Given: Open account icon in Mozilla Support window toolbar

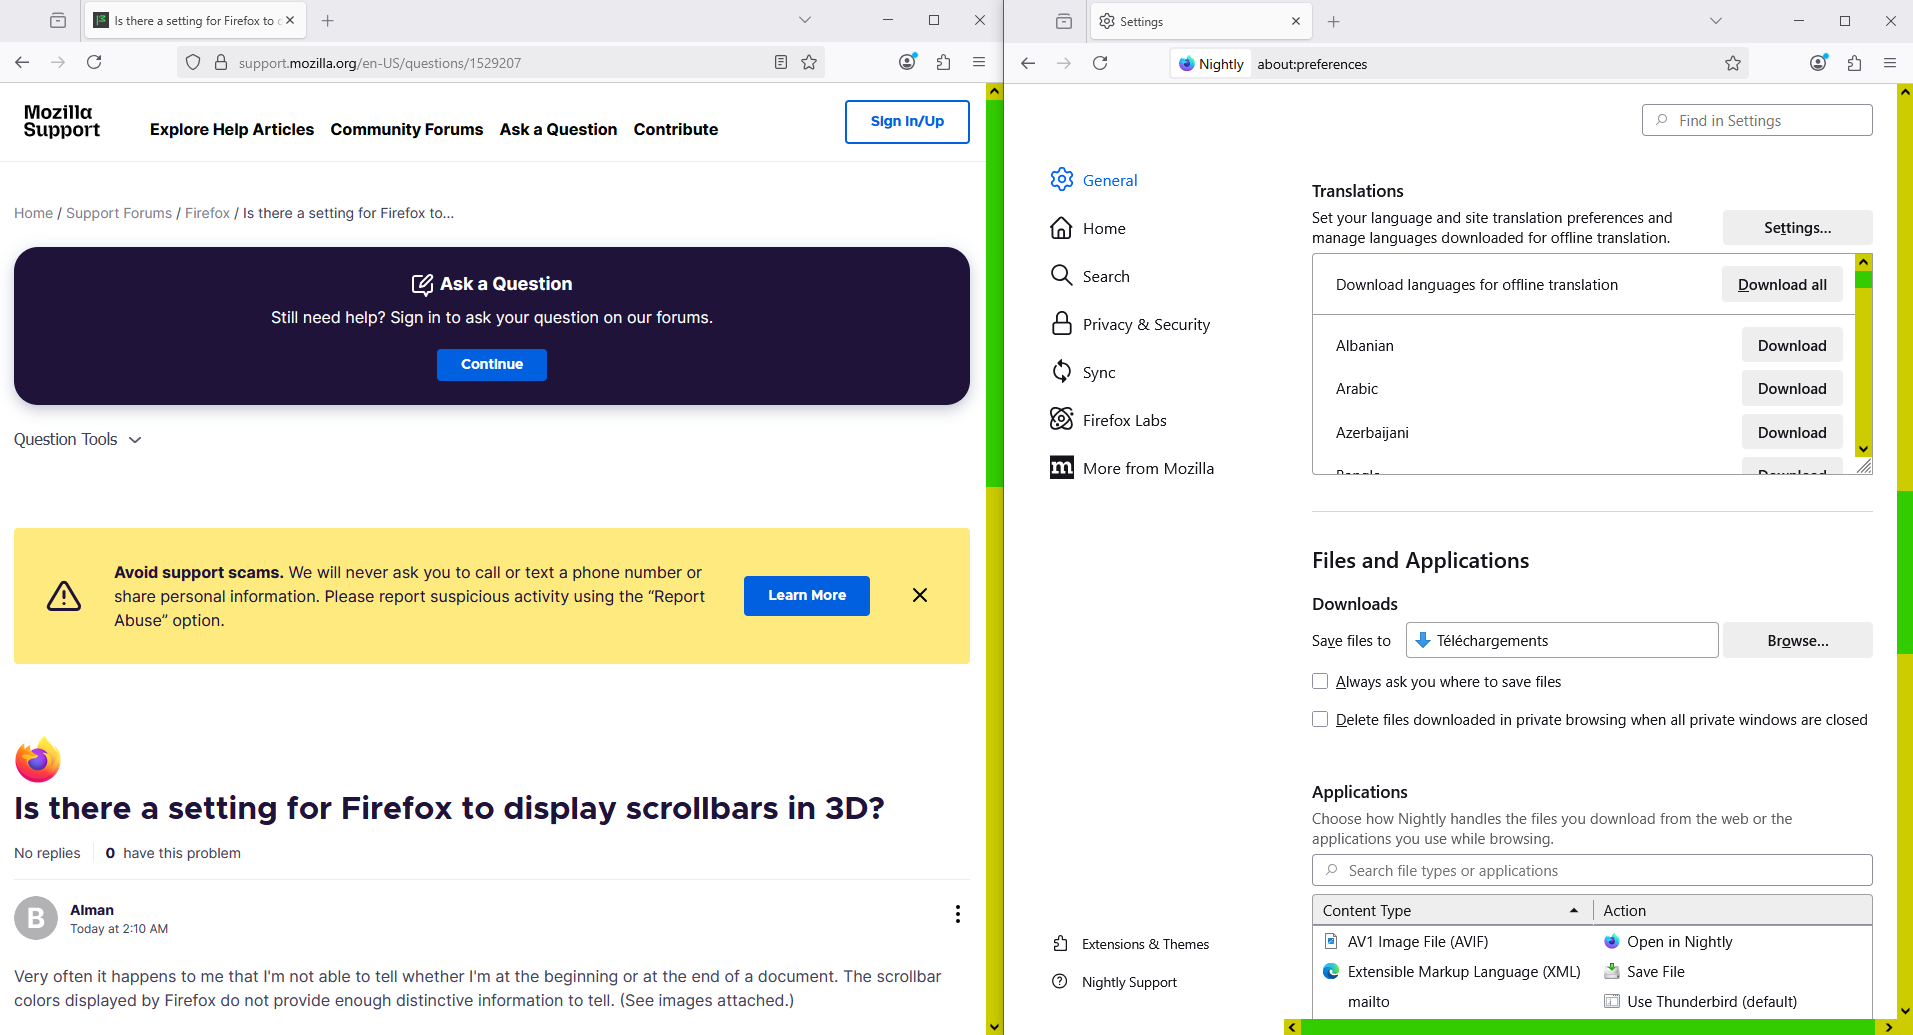Looking at the screenshot, I should pos(907,62).
